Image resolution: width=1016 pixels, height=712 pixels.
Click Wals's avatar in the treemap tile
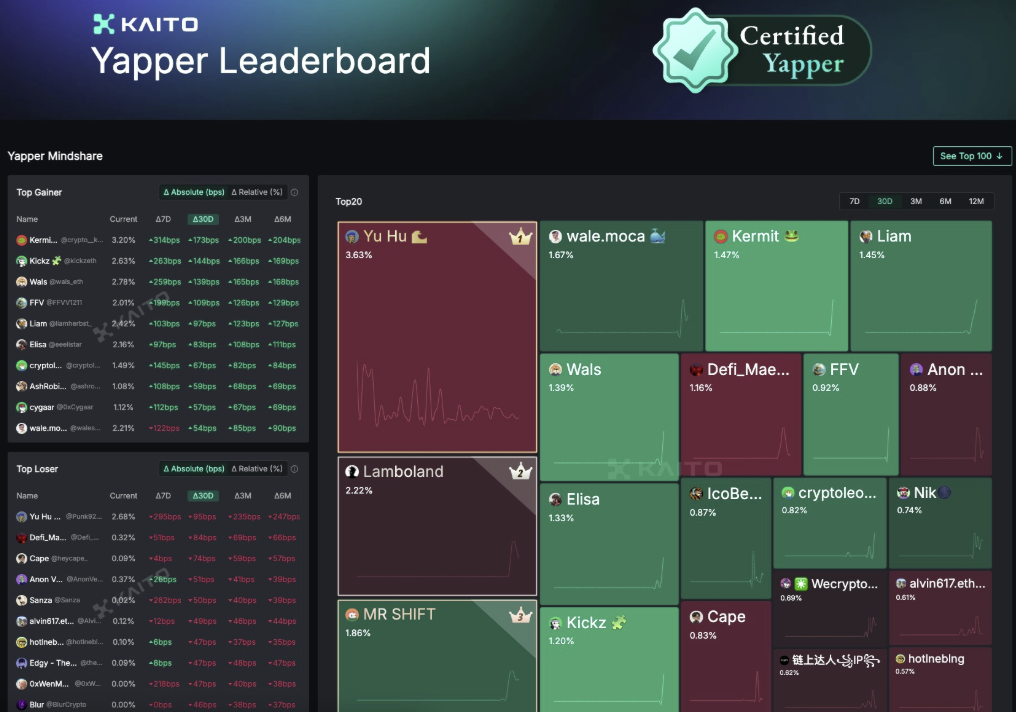click(x=555, y=369)
